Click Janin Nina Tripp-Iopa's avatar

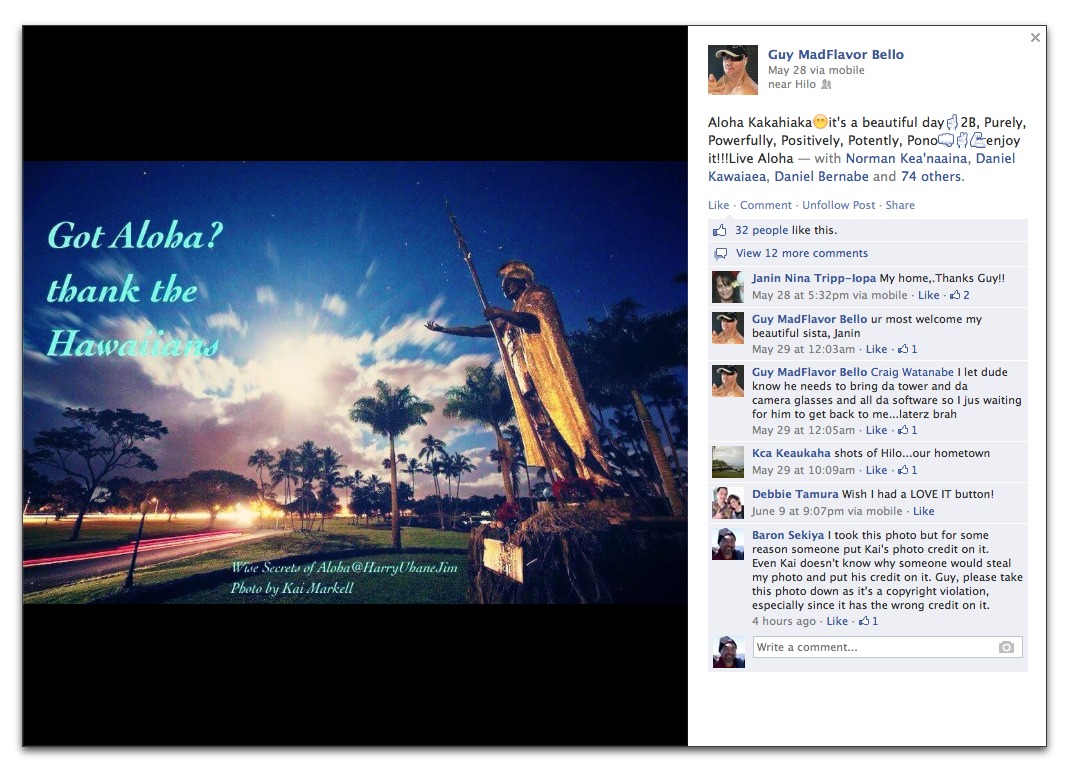pyautogui.click(x=727, y=287)
